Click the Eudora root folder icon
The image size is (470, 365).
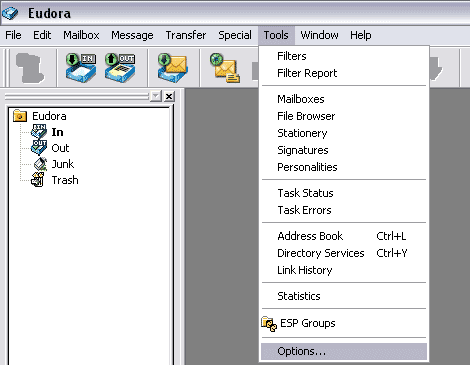[20, 116]
